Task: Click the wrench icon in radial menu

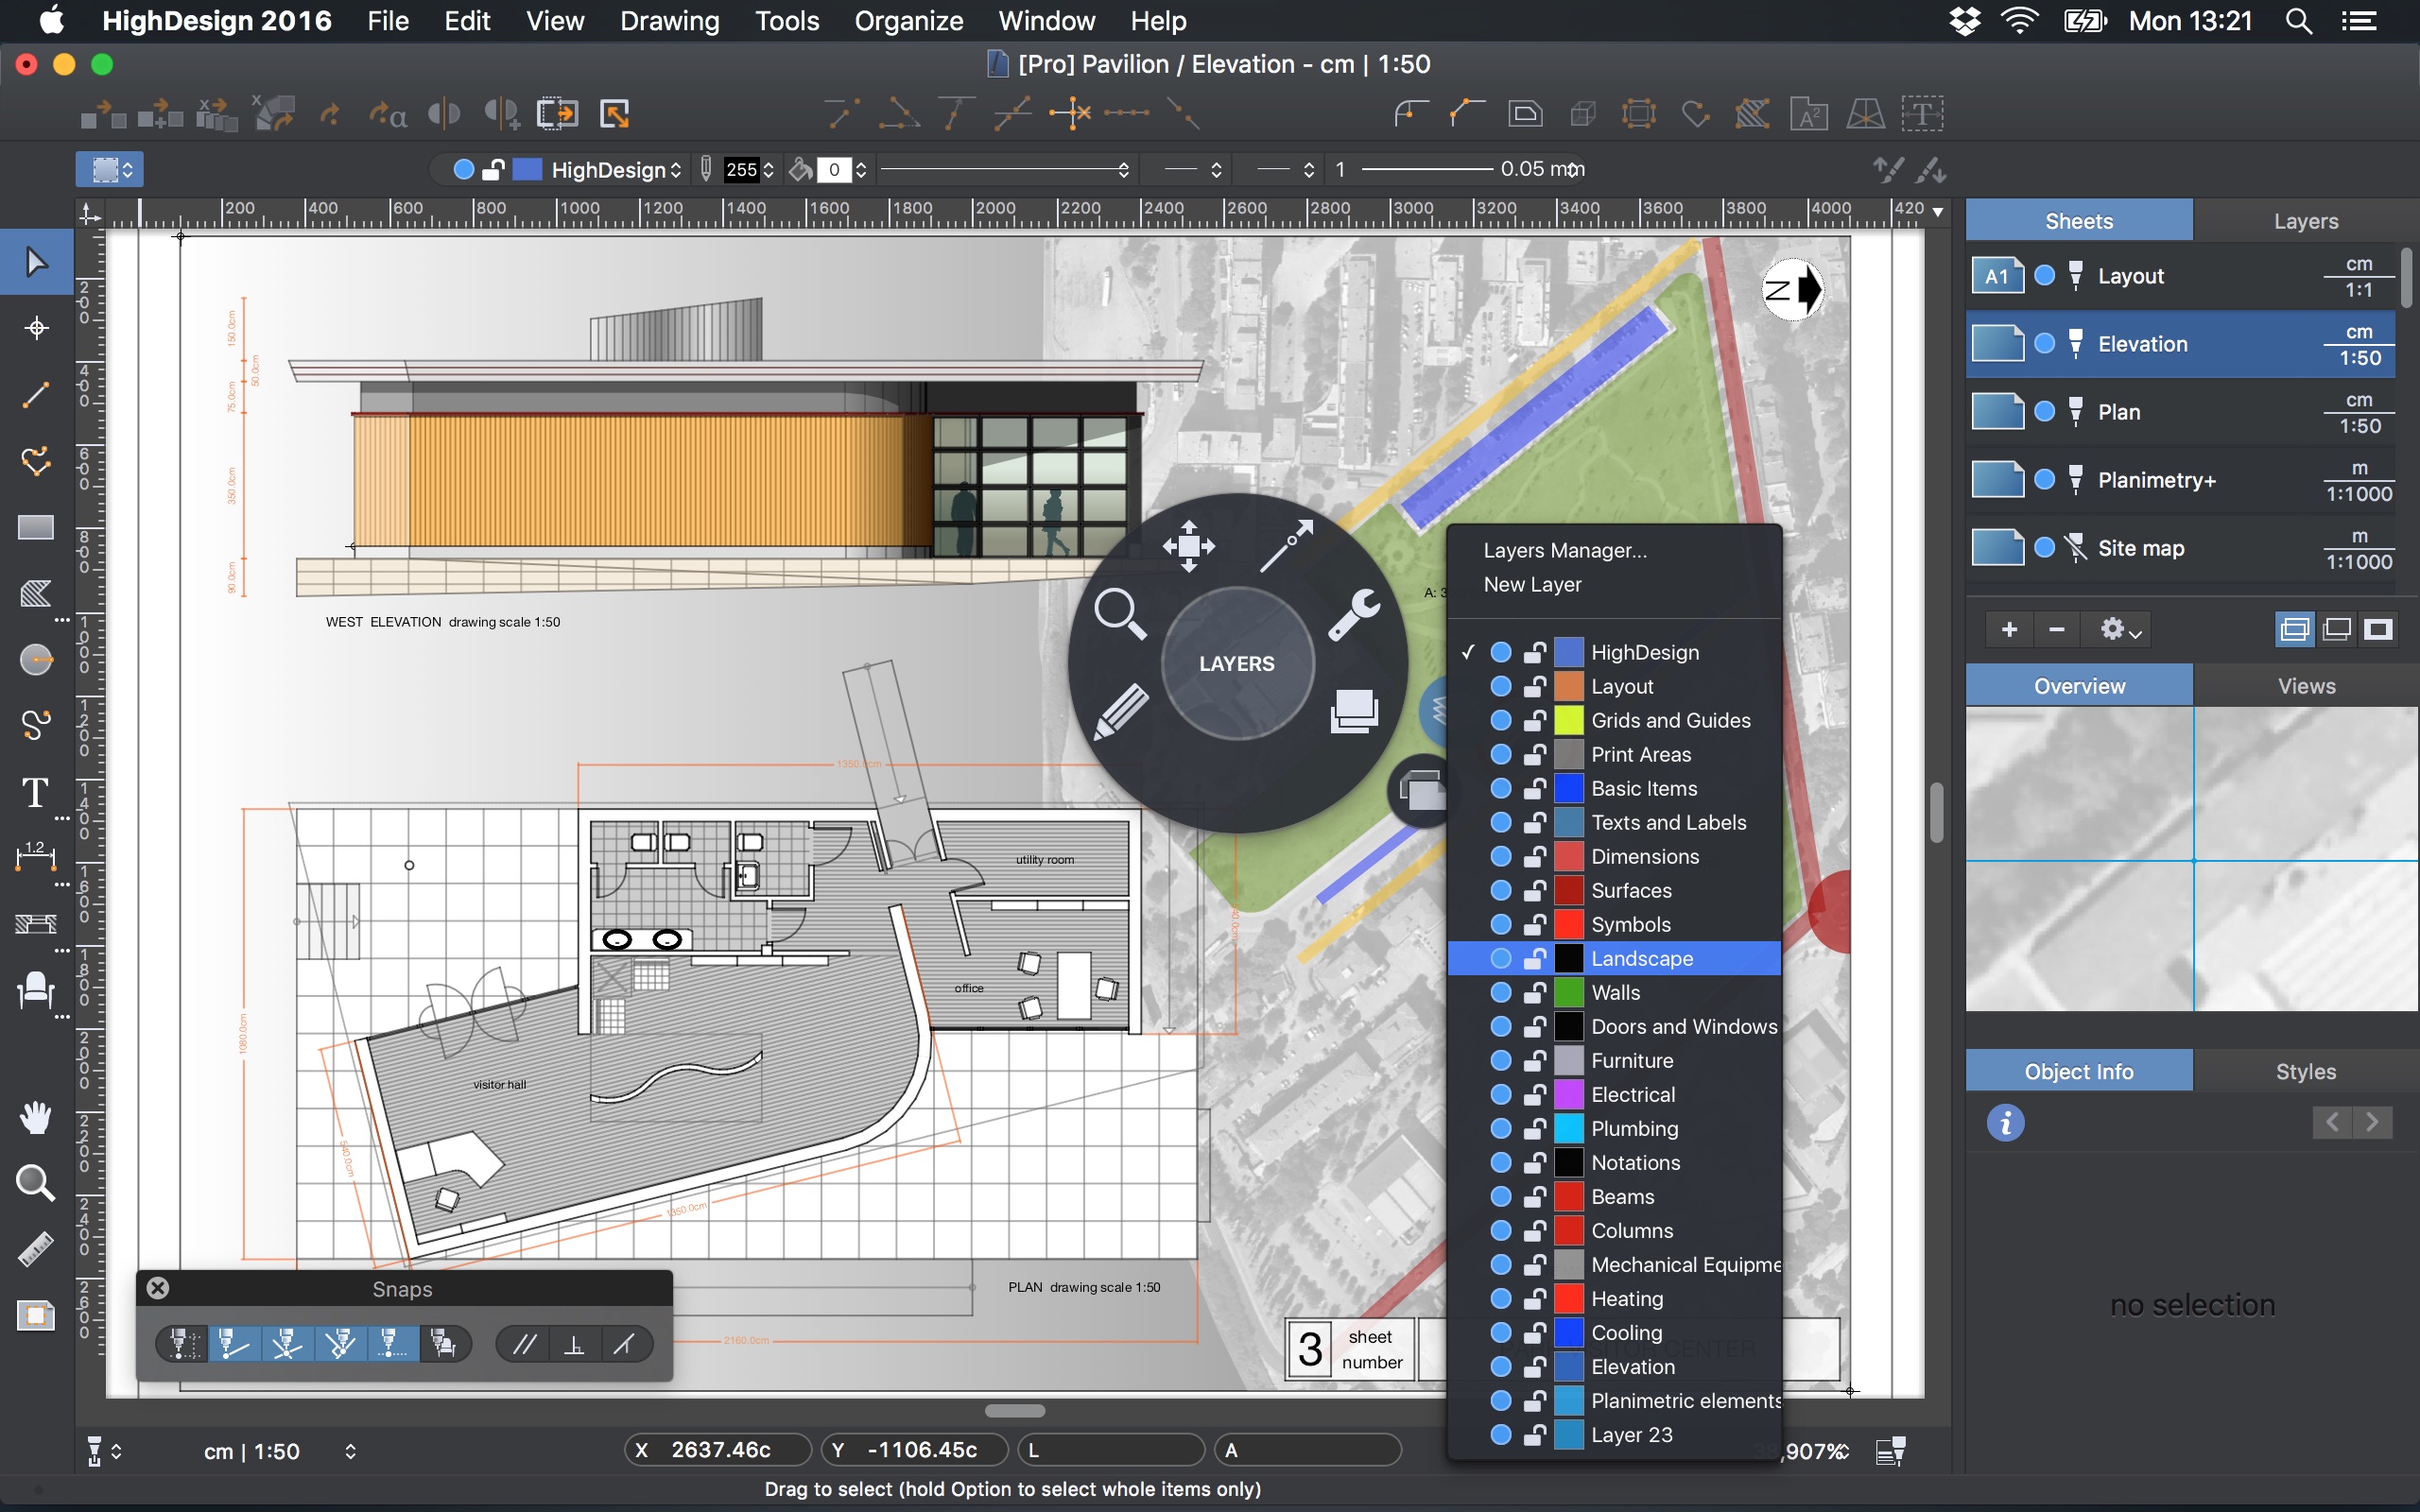Action: 1354,614
